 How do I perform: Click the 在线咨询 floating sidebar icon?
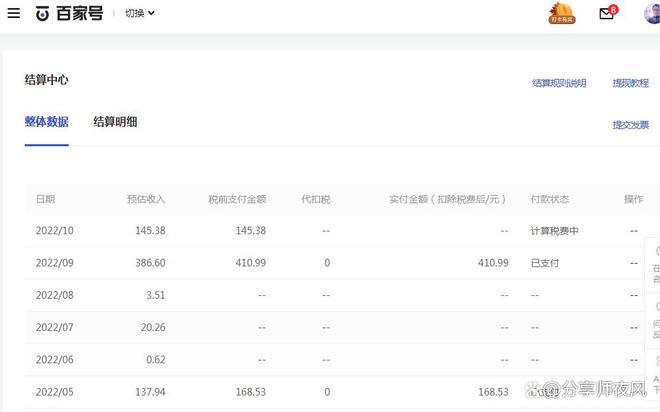[656, 260]
